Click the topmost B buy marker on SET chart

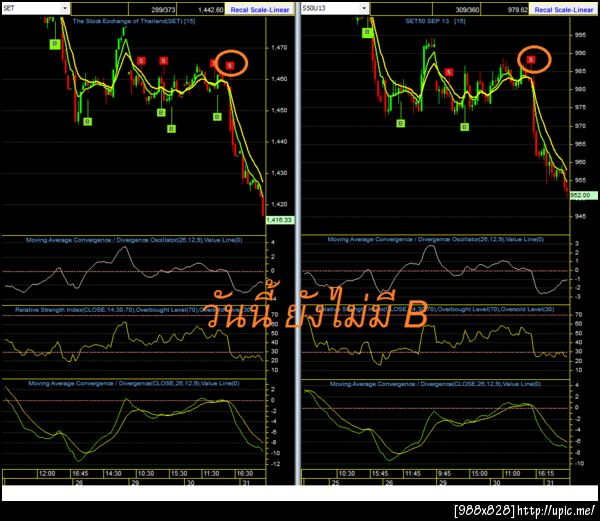55,44
